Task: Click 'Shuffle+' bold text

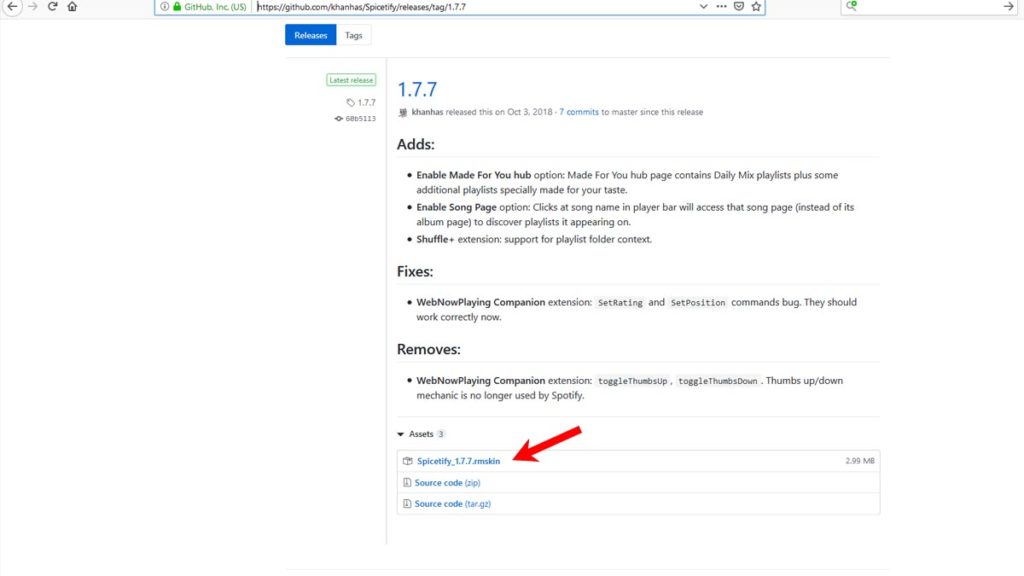Action: (435, 239)
